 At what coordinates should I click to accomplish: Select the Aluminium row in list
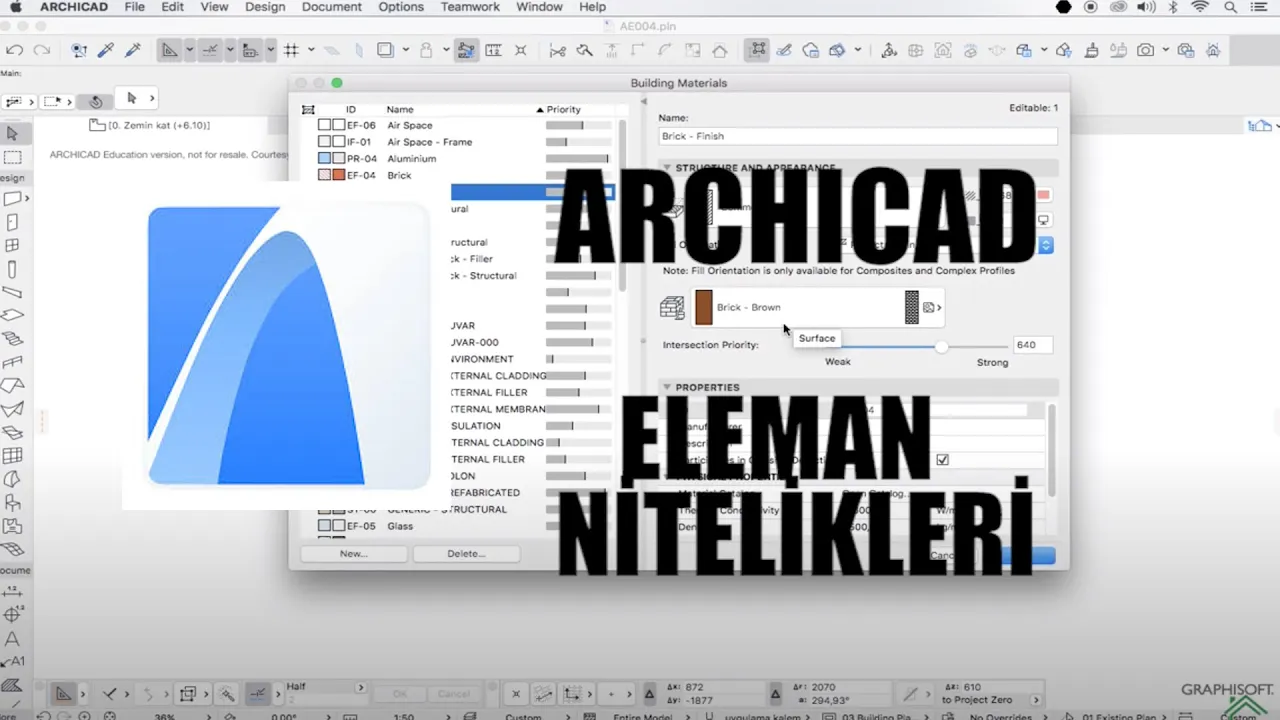coord(465,159)
